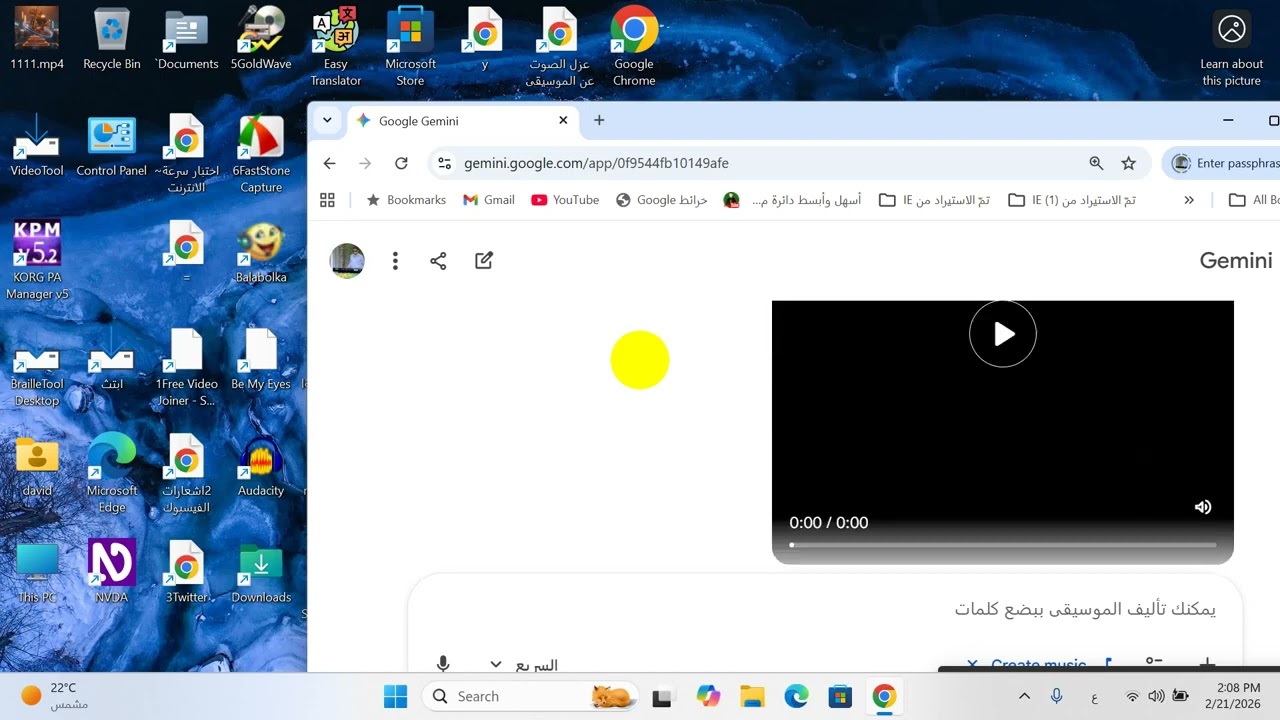The height and width of the screenshot is (720, 1280).
Task: Select FastStone Capture desktop icon
Action: point(261,155)
